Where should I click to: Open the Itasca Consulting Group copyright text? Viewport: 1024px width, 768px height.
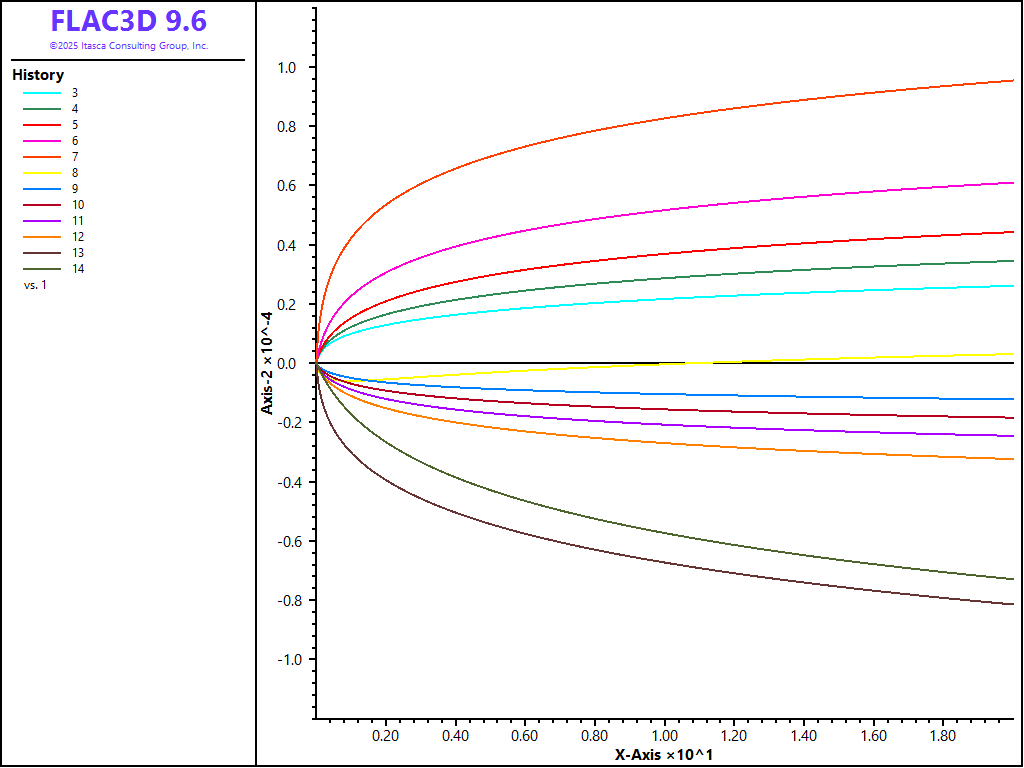coord(129,46)
